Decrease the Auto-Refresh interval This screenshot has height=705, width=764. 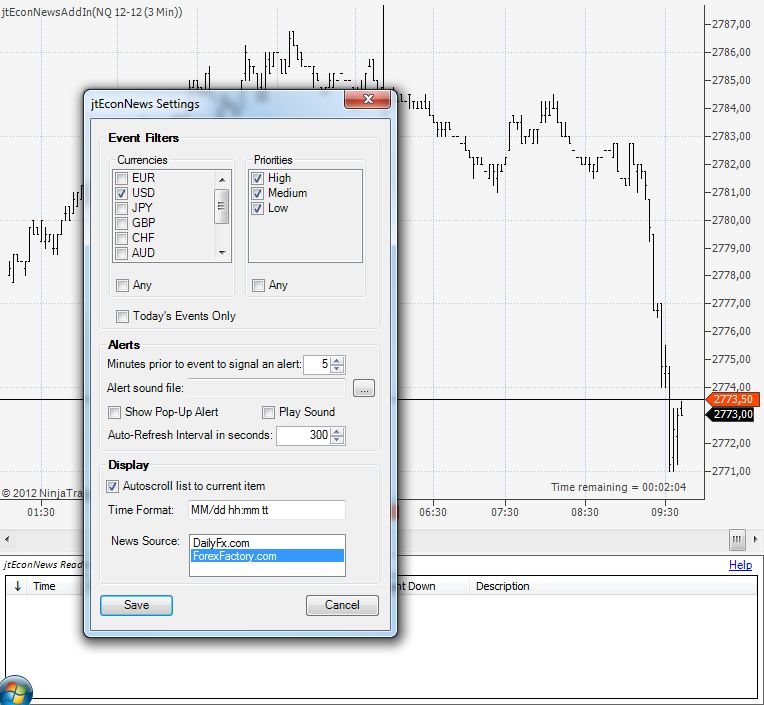337,439
